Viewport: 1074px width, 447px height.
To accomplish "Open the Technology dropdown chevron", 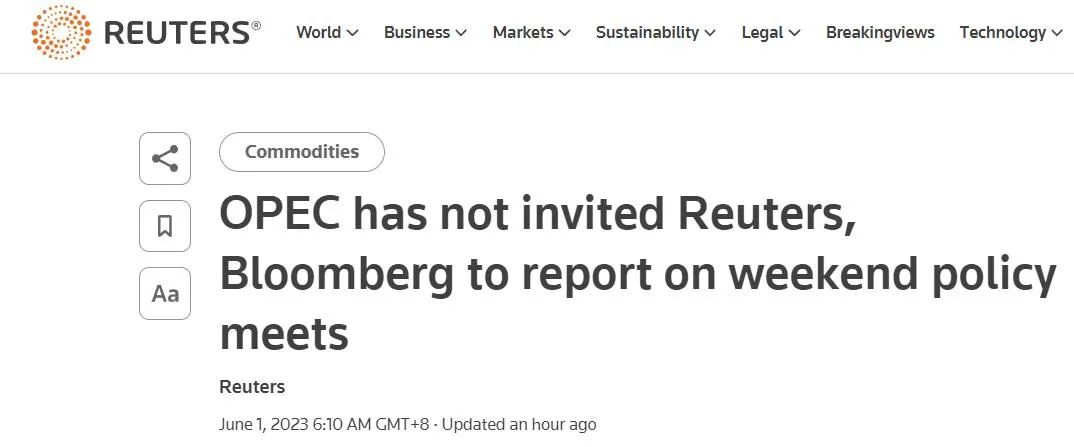I will (1056, 33).
